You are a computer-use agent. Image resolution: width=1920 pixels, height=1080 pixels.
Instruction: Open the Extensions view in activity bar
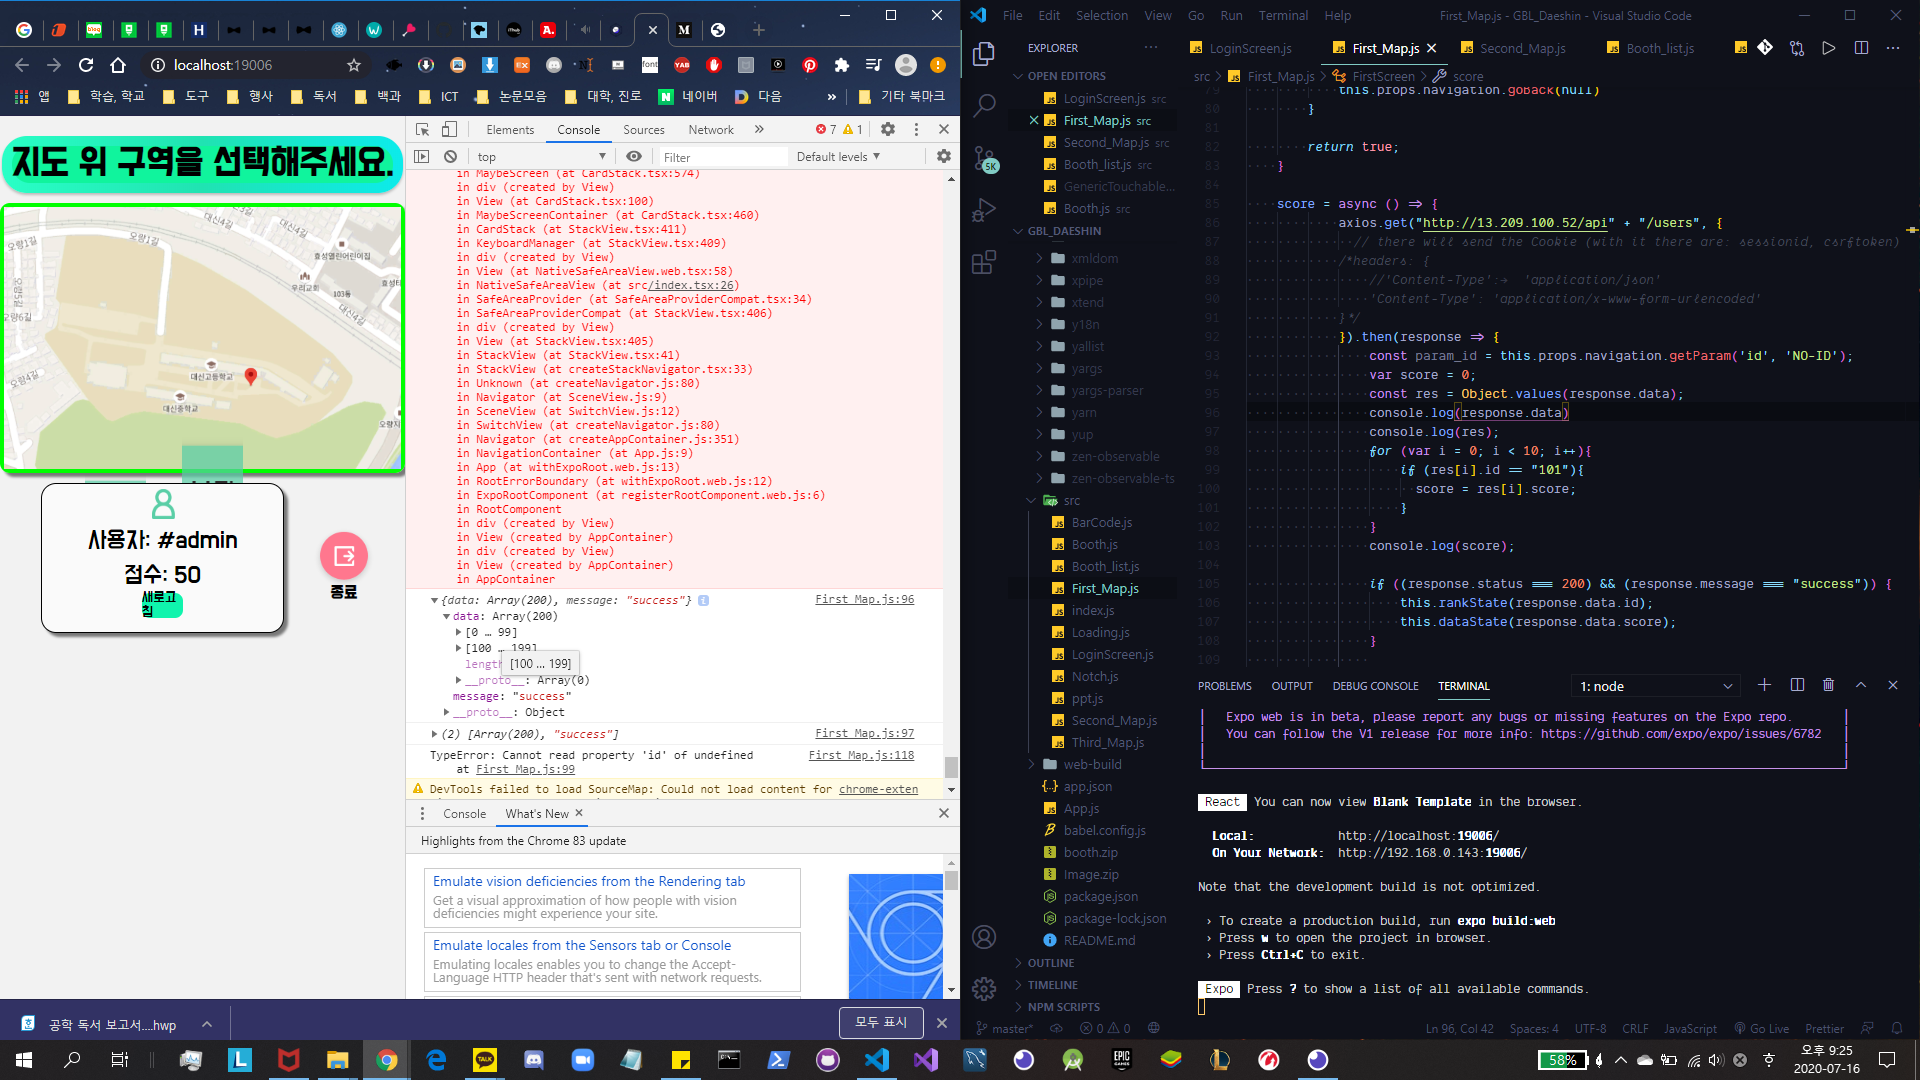(x=984, y=262)
